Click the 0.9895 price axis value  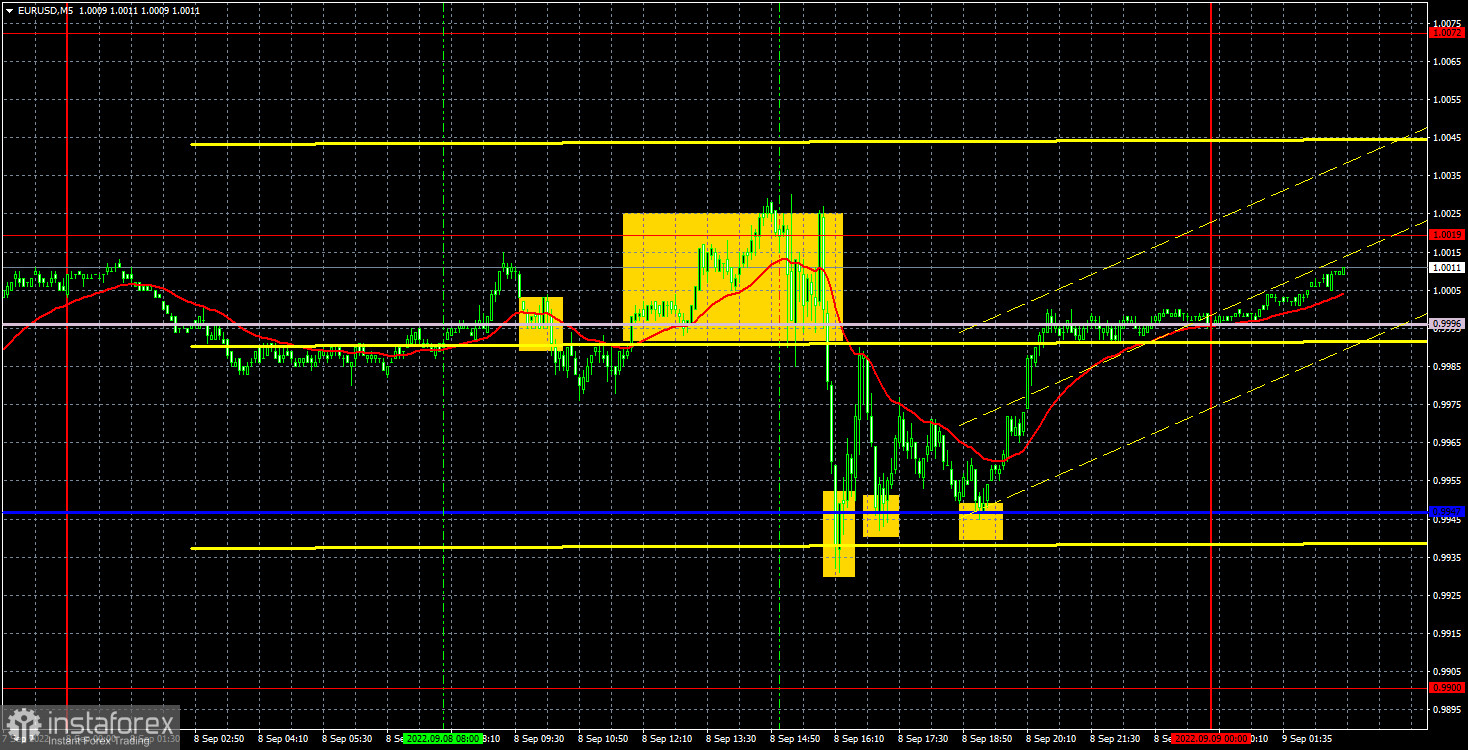pyautogui.click(x=1447, y=709)
